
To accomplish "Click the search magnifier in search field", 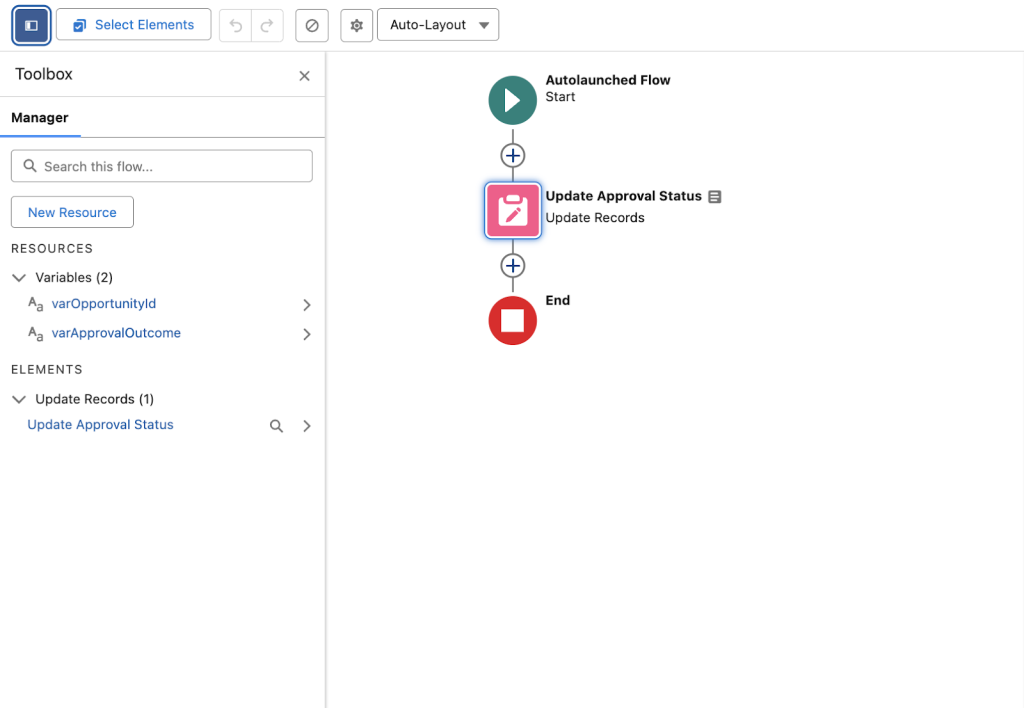I will pos(30,166).
